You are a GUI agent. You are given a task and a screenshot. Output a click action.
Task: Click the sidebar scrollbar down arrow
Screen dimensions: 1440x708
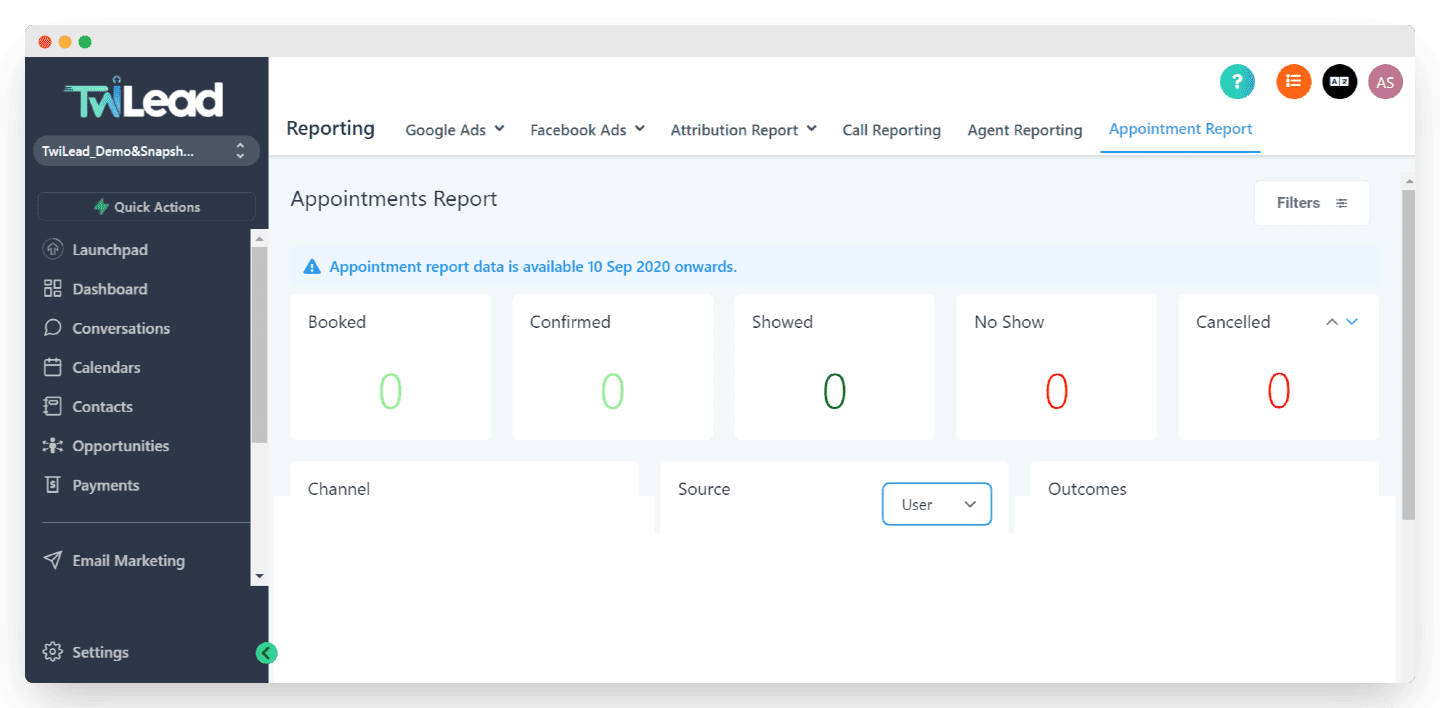tap(260, 576)
